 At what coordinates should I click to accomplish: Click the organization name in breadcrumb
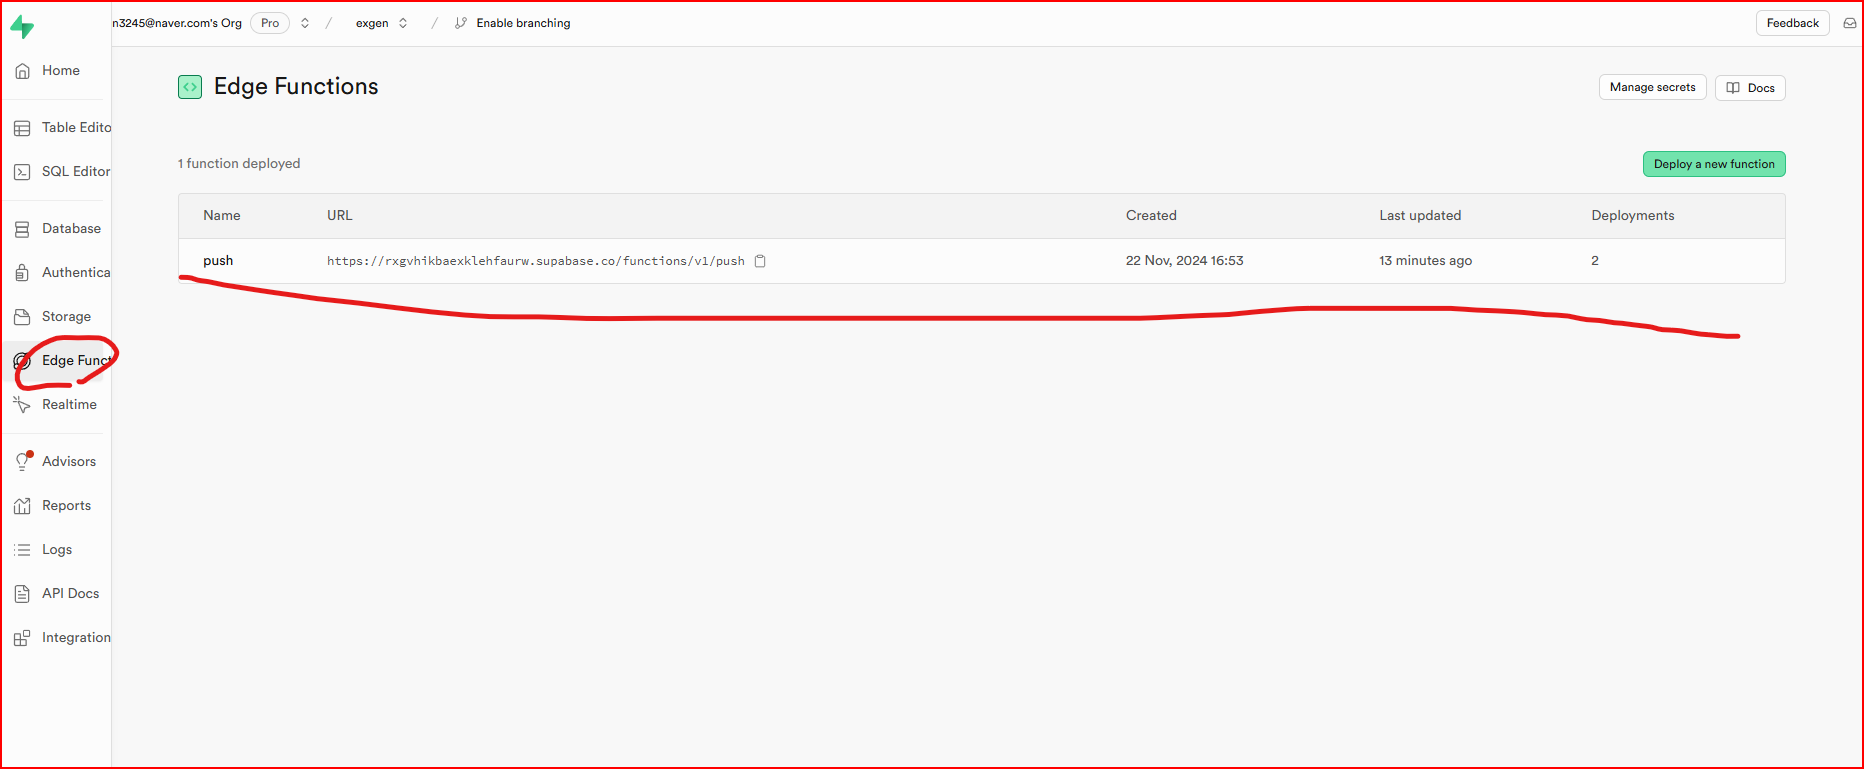coord(177,23)
